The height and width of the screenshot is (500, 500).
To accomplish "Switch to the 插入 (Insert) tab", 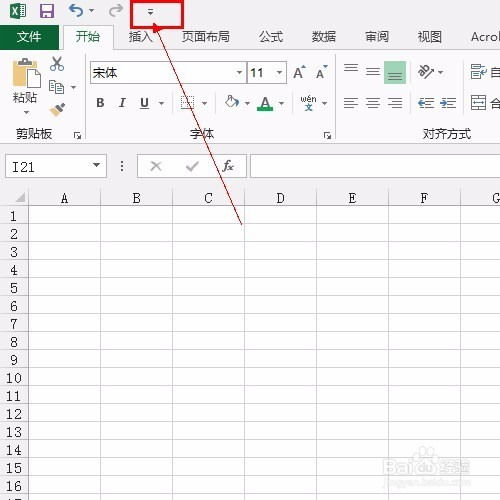I will [141, 37].
